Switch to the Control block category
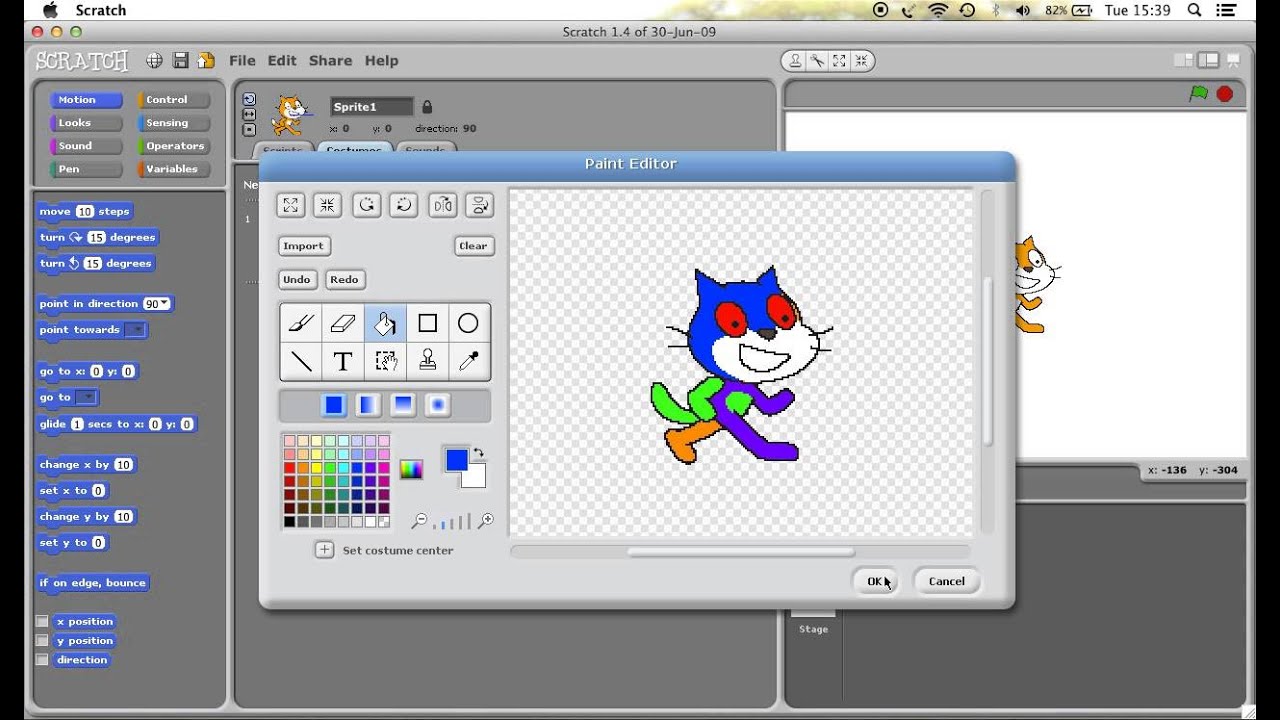Screen dimensions: 1280x720 (x=174, y=100)
